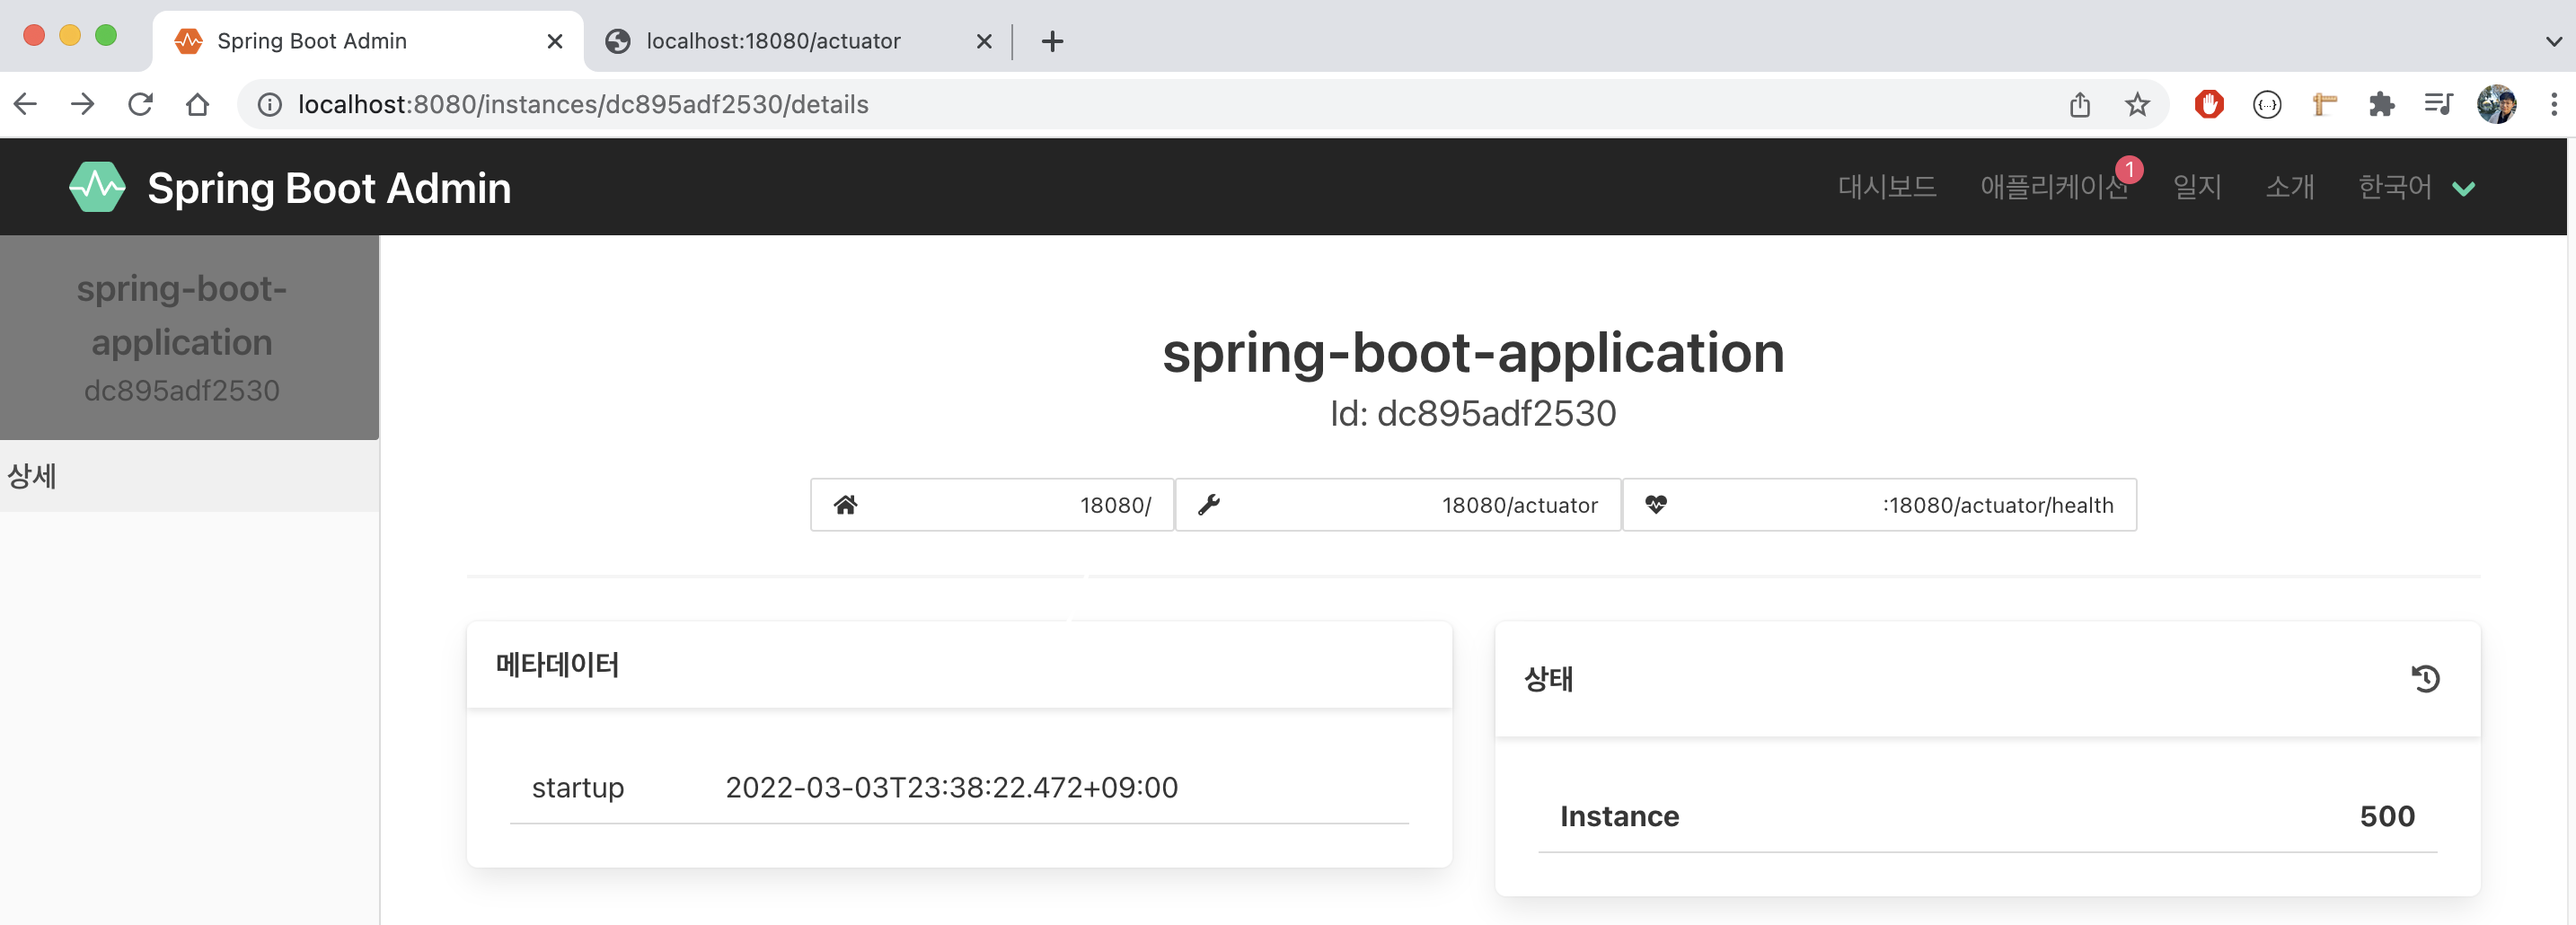Screen dimensions: 2576x925
Task: Open the red ad blocker extension
Action: click(2209, 104)
